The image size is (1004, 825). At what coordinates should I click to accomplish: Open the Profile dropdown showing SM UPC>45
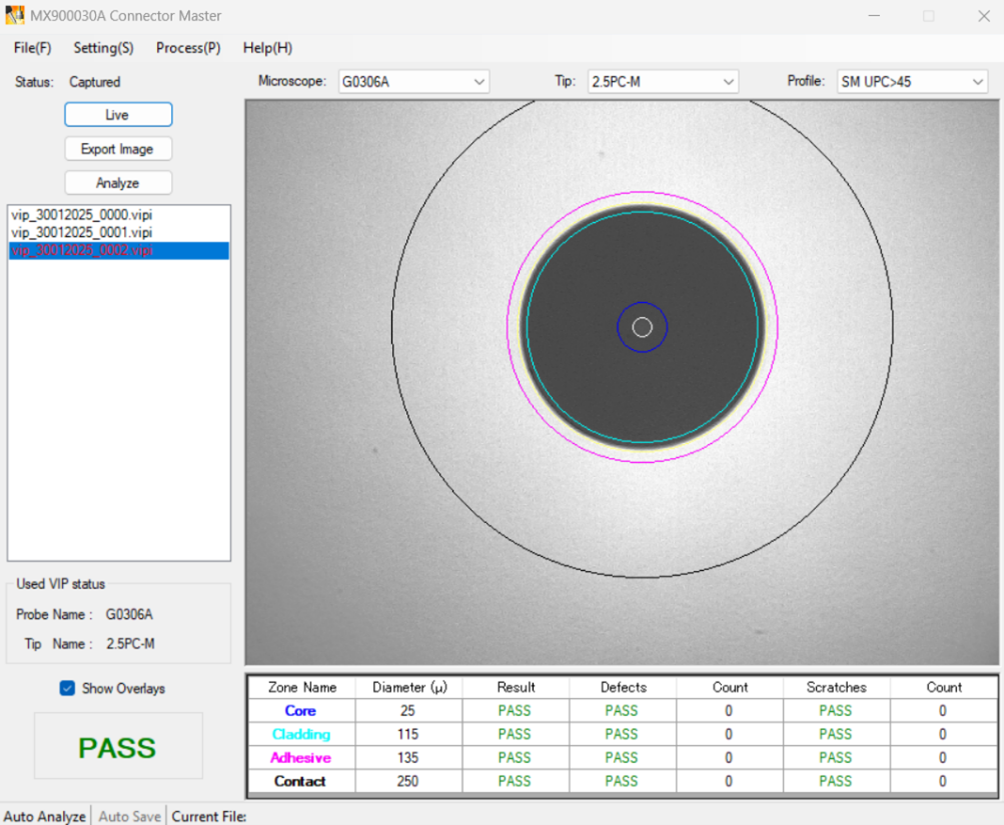coord(912,82)
